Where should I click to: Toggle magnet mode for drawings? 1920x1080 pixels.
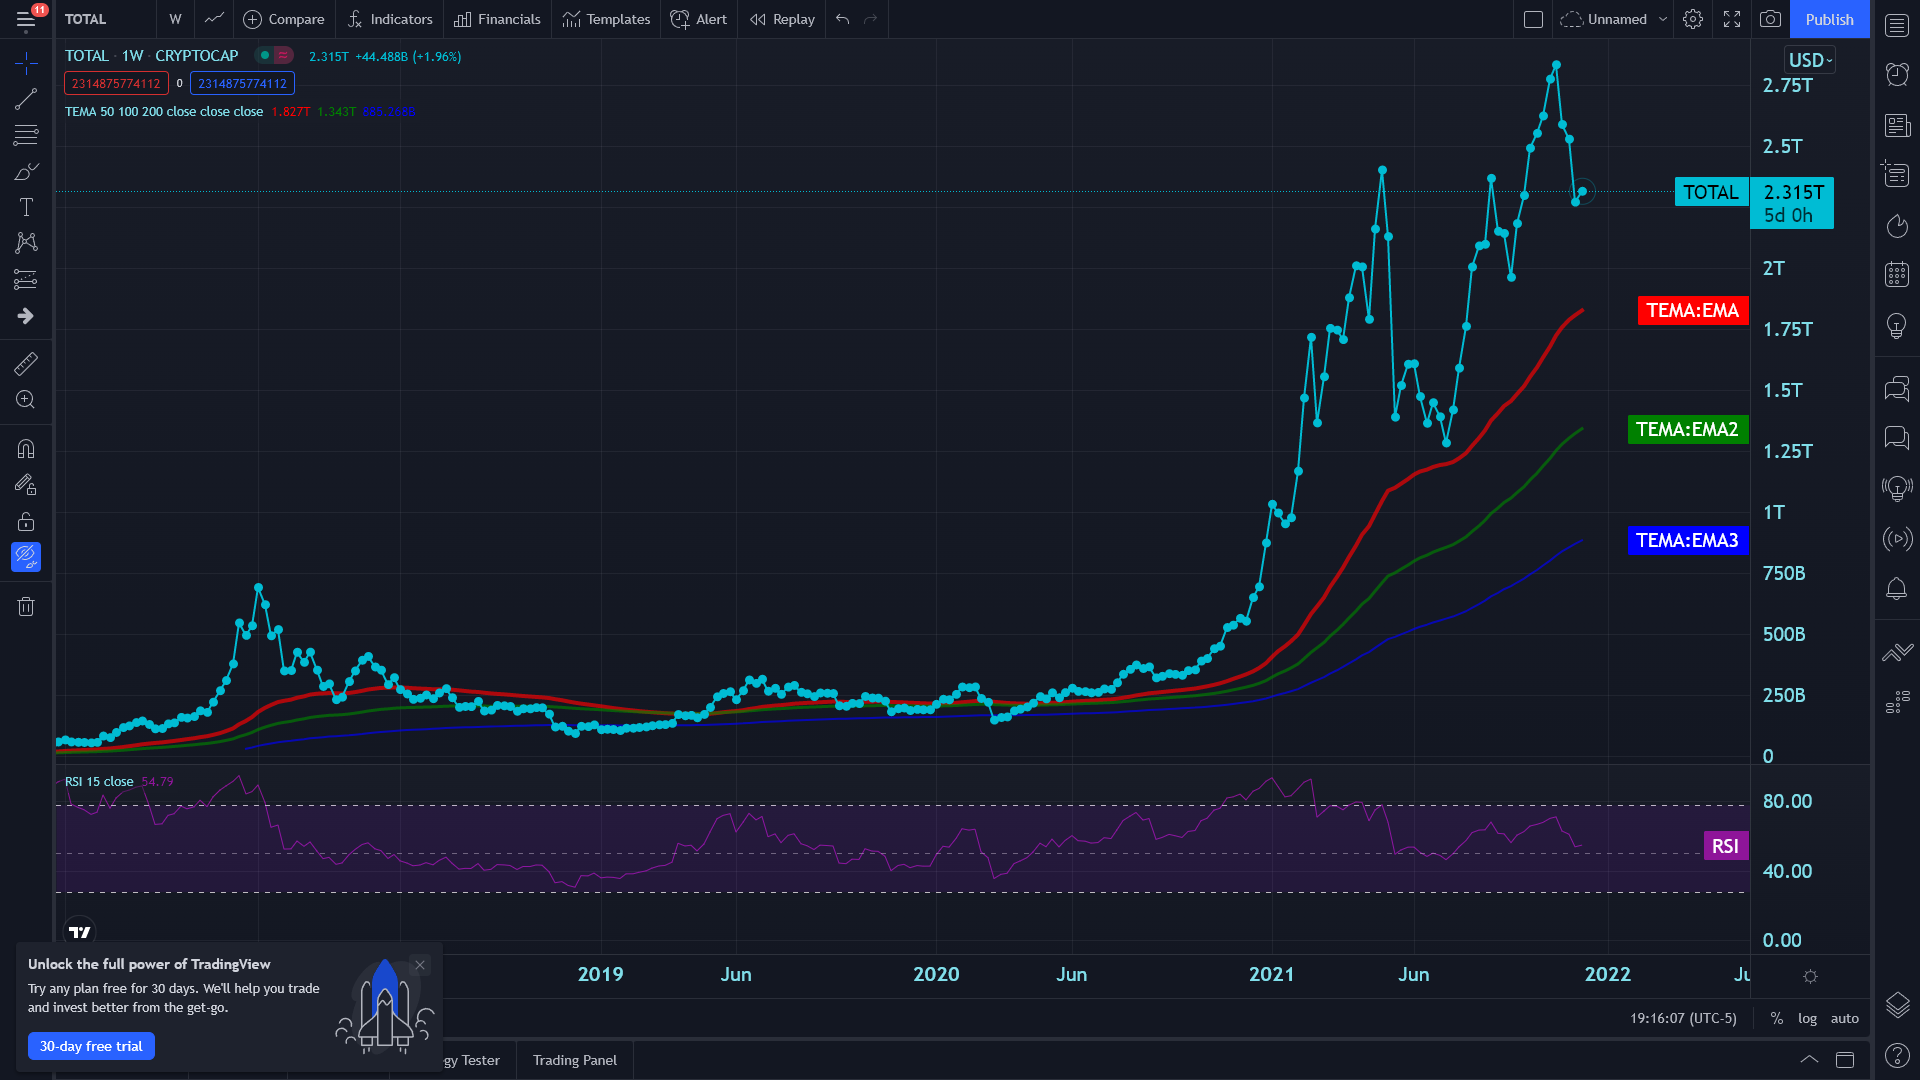coord(26,448)
